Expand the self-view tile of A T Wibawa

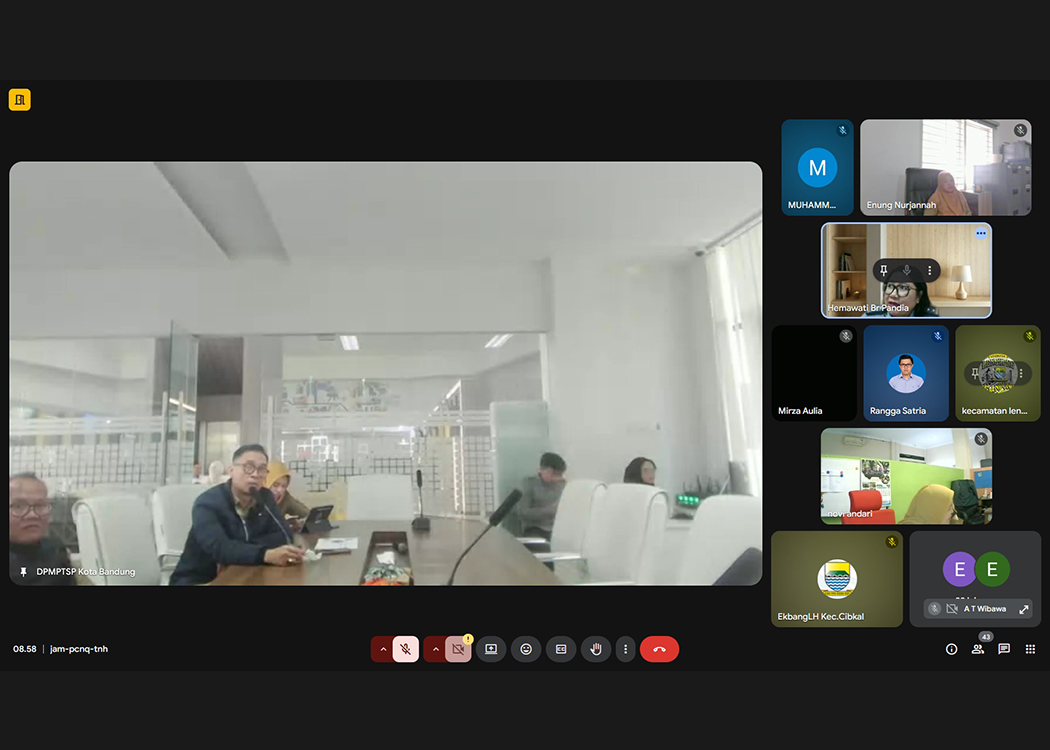(1024, 609)
